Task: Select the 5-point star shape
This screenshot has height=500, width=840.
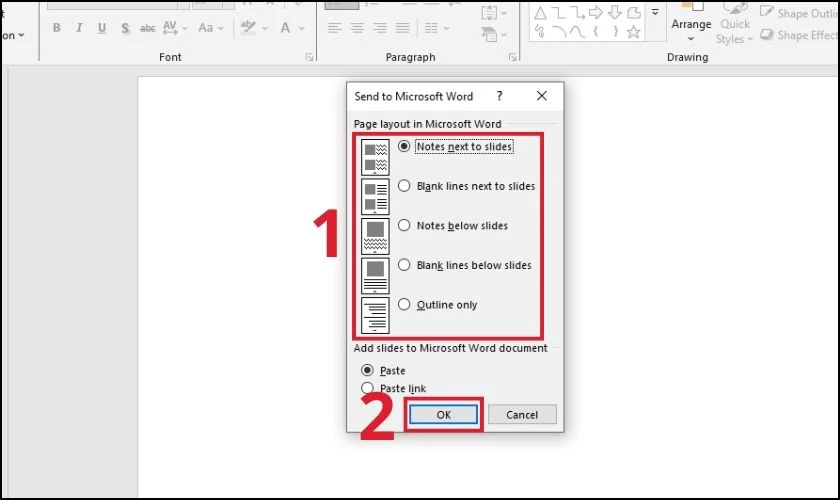Action: tap(634, 32)
